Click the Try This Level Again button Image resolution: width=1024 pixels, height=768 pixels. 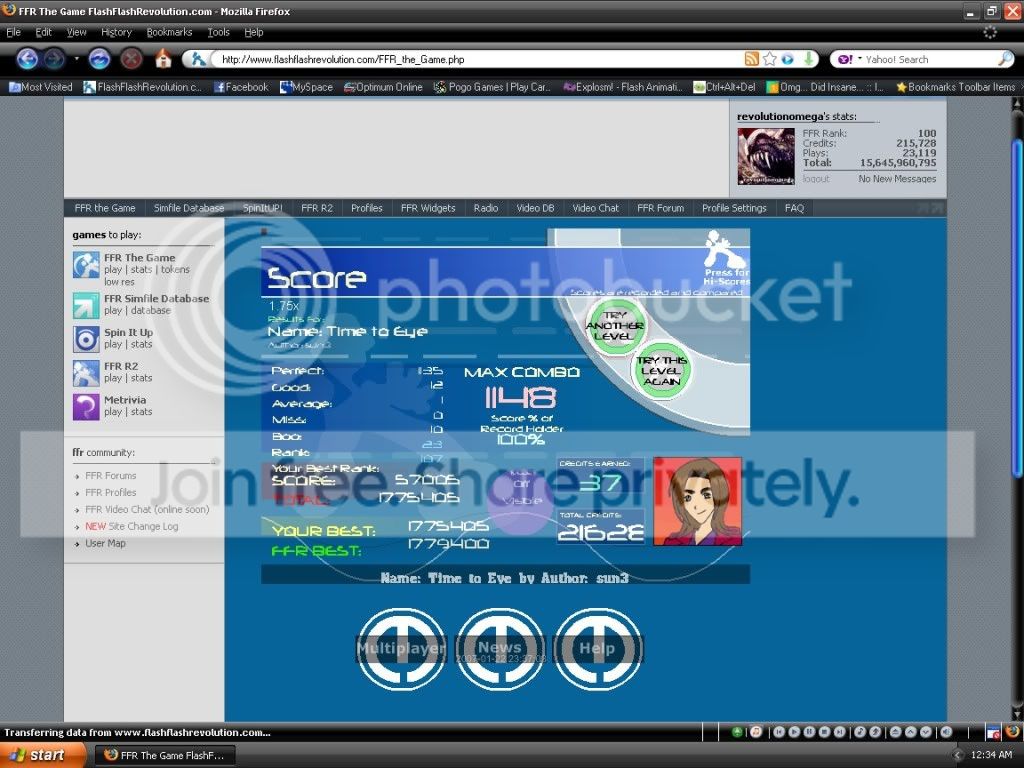point(660,371)
